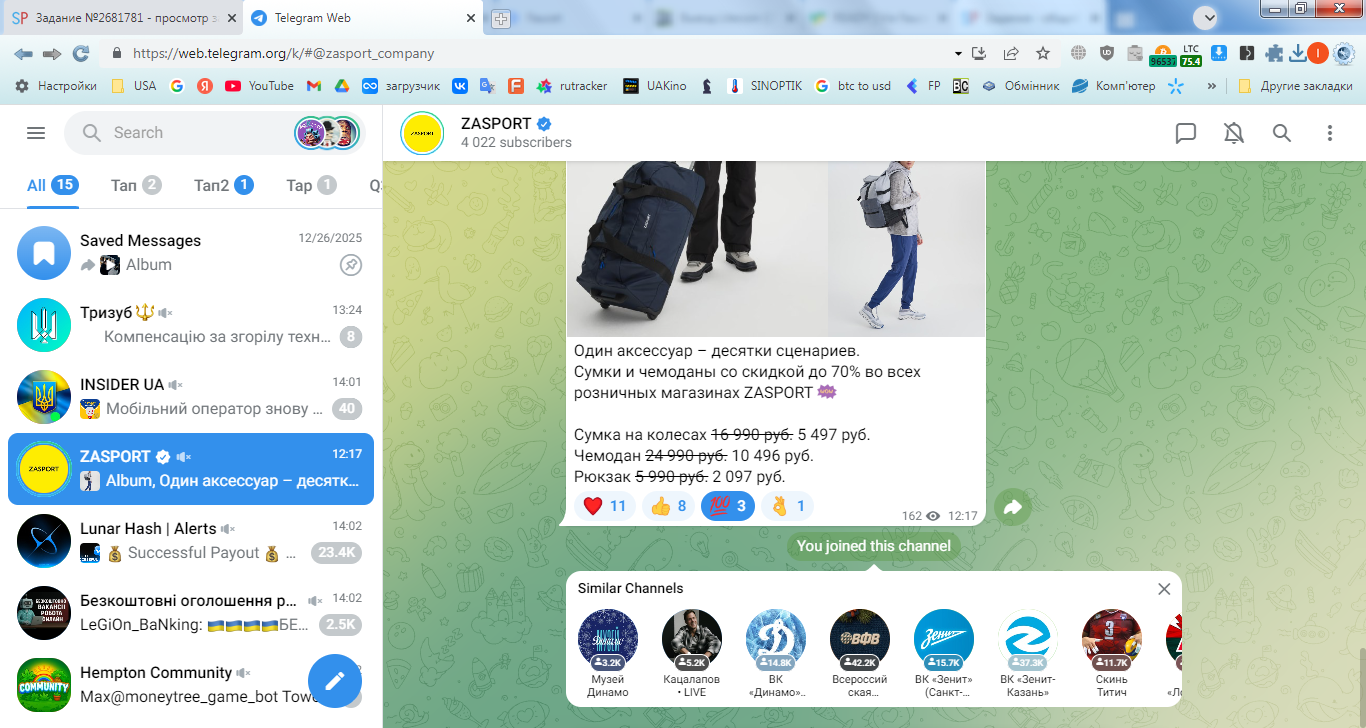React with the thumbs up reaction

click(668, 506)
